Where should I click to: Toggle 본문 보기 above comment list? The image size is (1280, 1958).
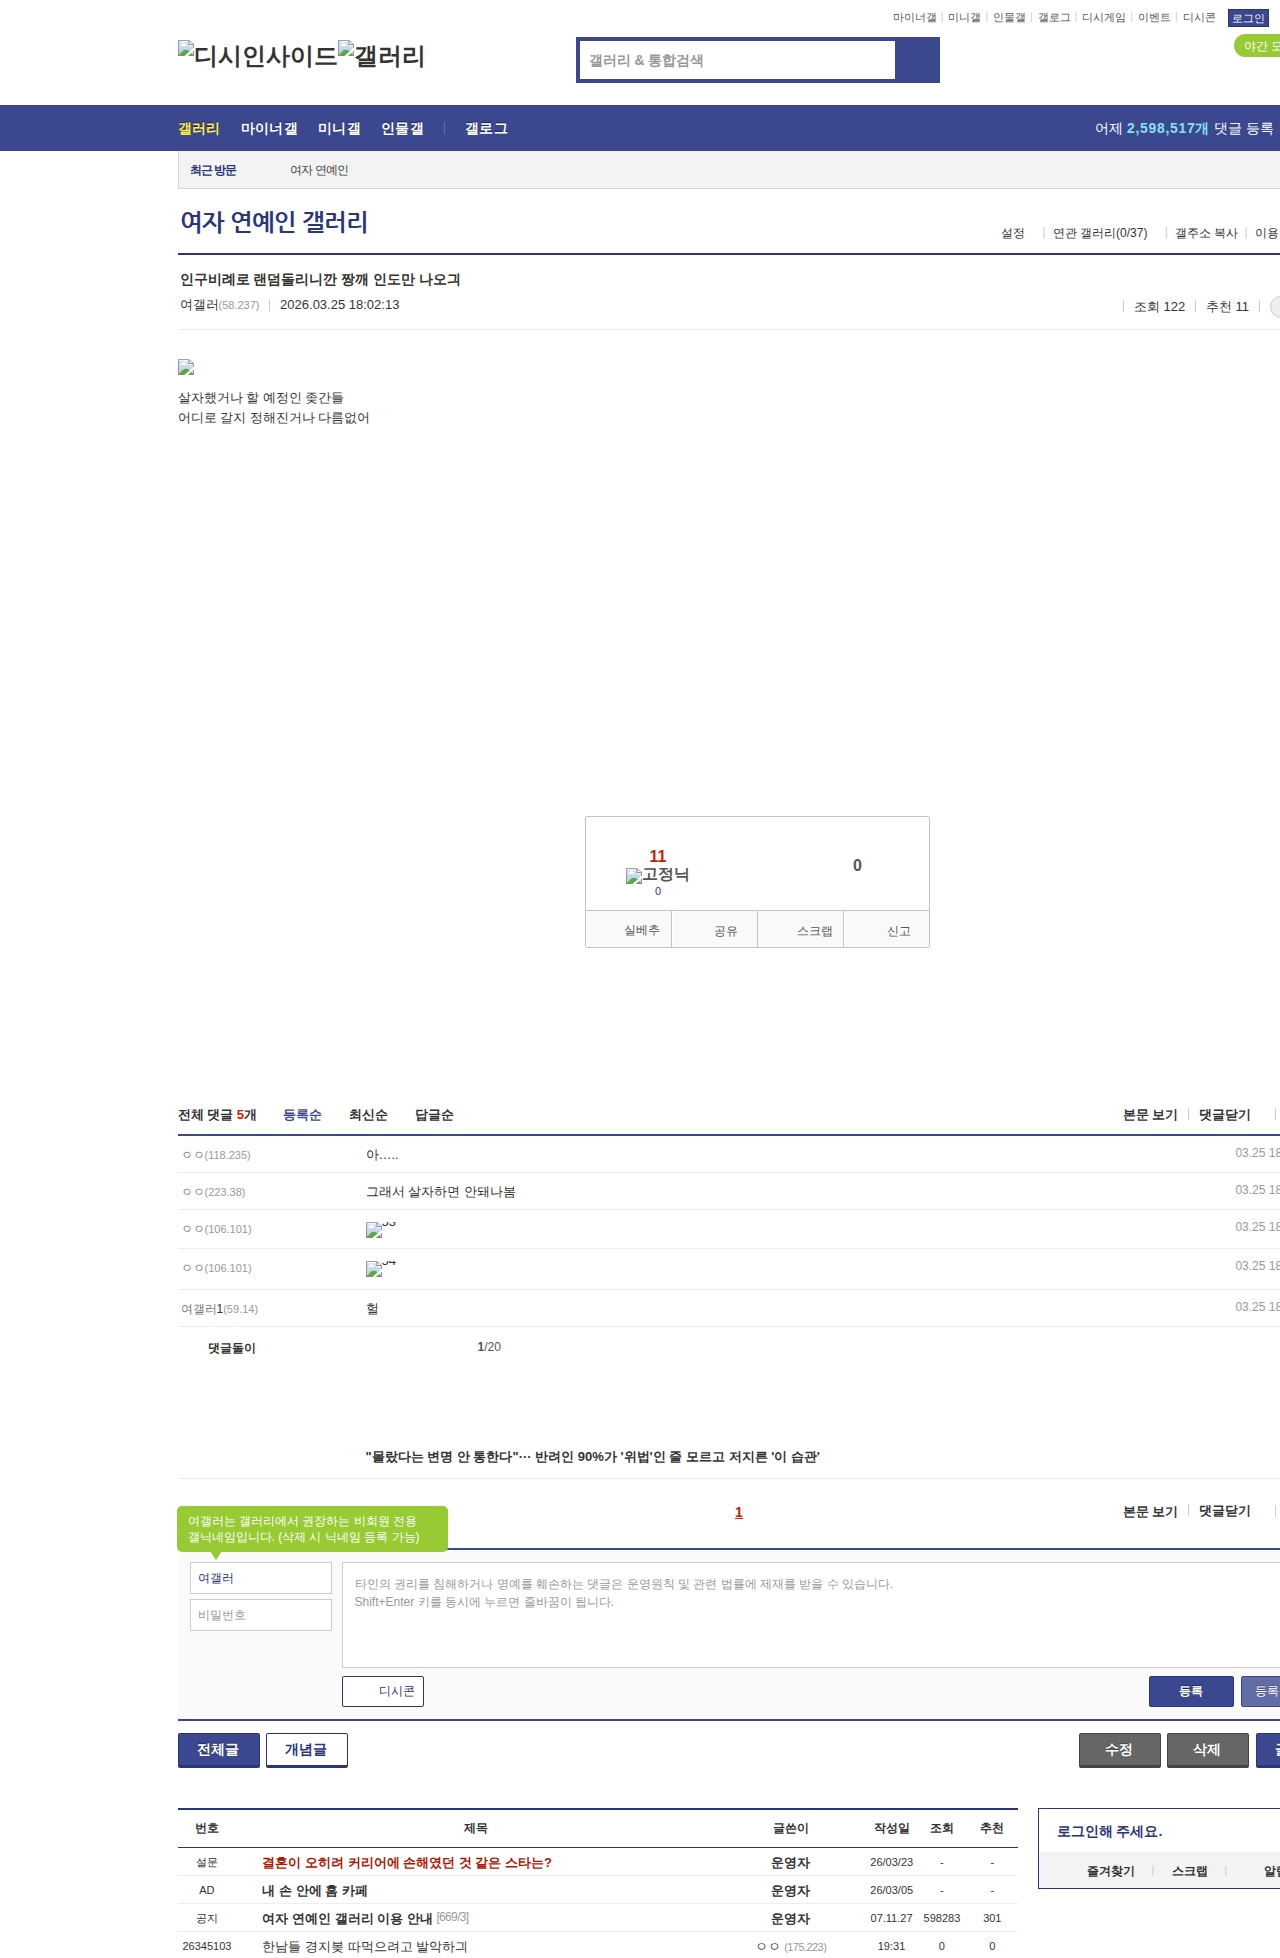1150,1115
